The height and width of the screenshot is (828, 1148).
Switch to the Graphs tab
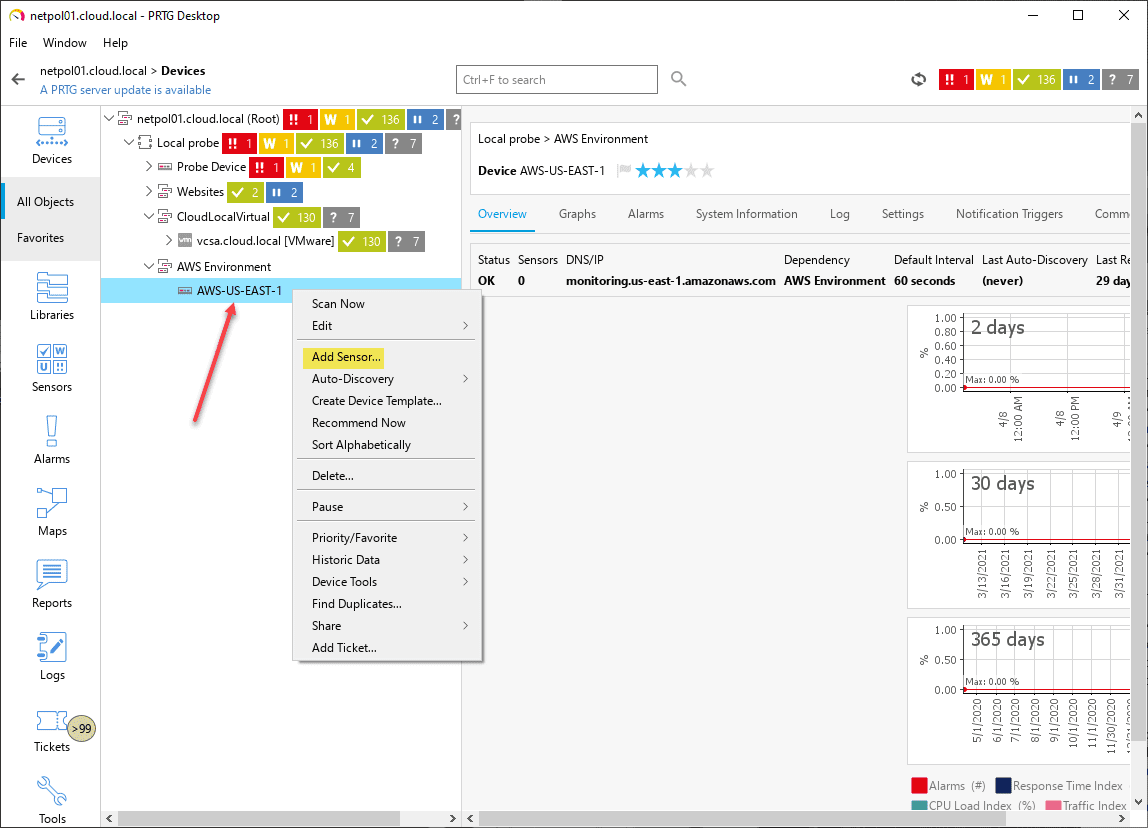577,214
